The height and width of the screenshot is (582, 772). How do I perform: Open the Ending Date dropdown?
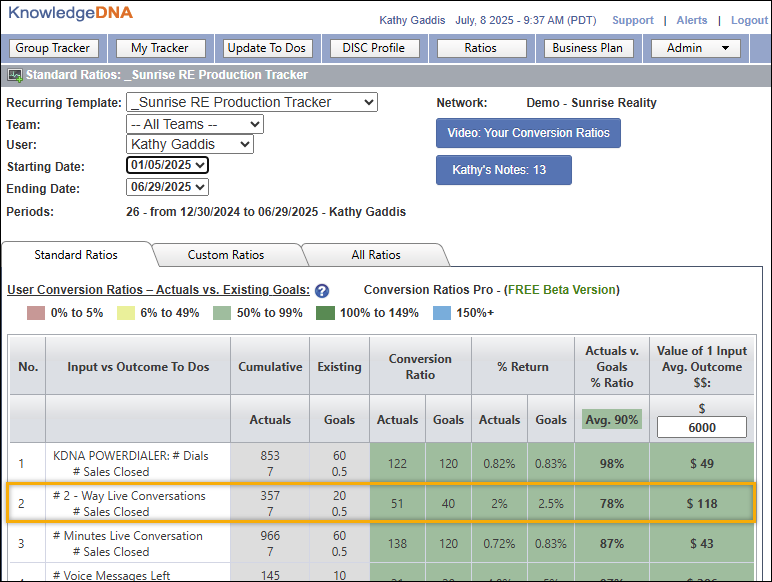point(167,187)
